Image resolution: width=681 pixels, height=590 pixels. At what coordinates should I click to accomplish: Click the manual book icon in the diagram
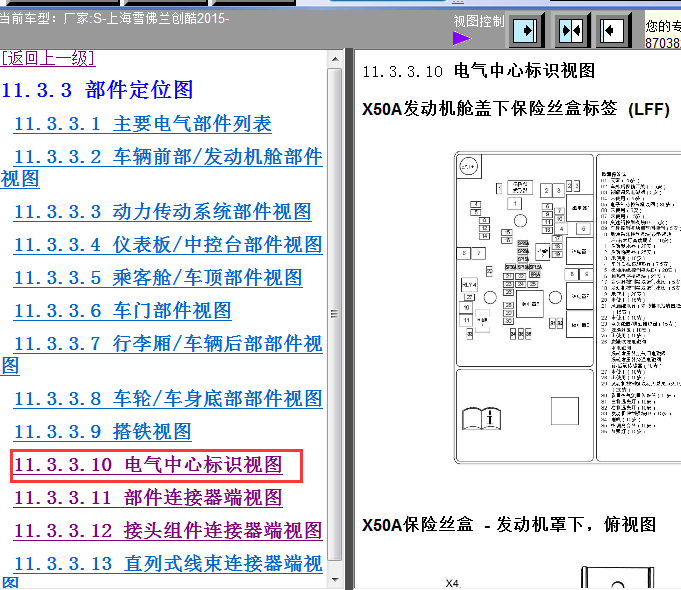[x=481, y=419]
